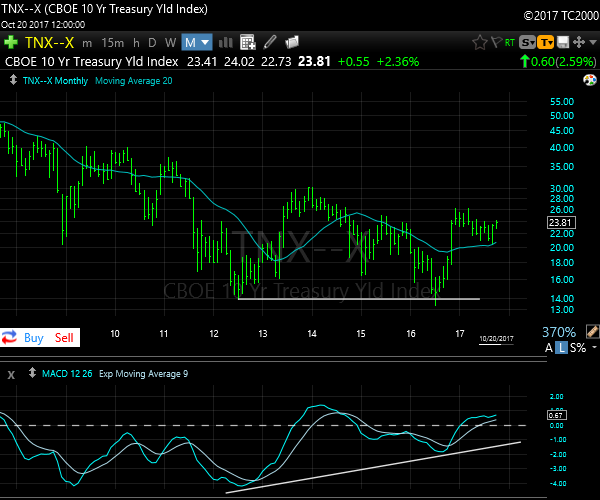600x500 pixels.
Task: Open the toolbar's rightmost dropdown arrow
Action: point(593,42)
